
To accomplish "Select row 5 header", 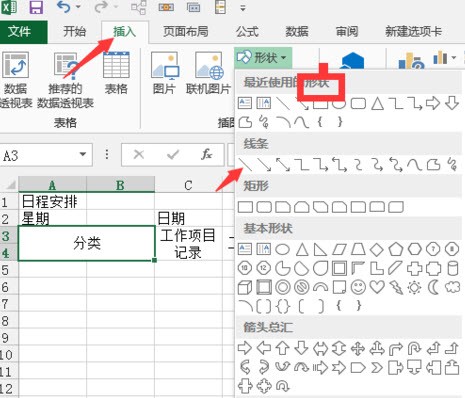I will pyautogui.click(x=9, y=269).
